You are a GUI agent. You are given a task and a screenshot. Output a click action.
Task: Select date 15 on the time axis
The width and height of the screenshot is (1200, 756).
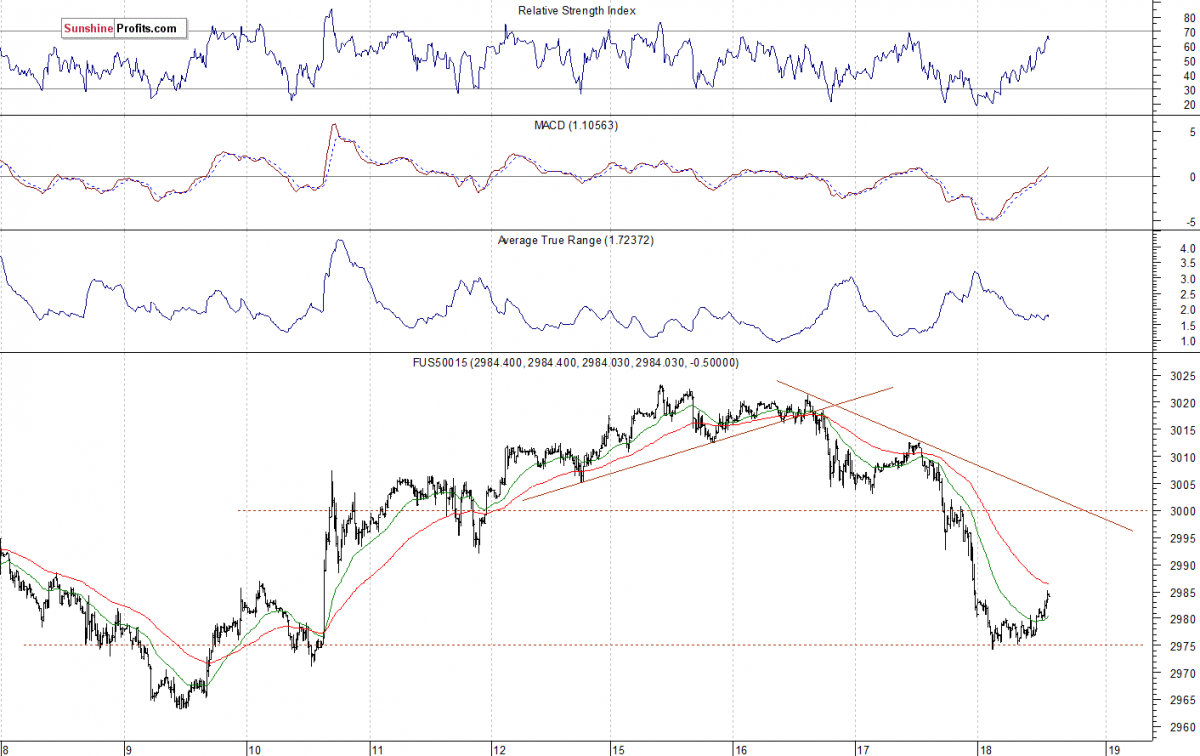(x=619, y=747)
